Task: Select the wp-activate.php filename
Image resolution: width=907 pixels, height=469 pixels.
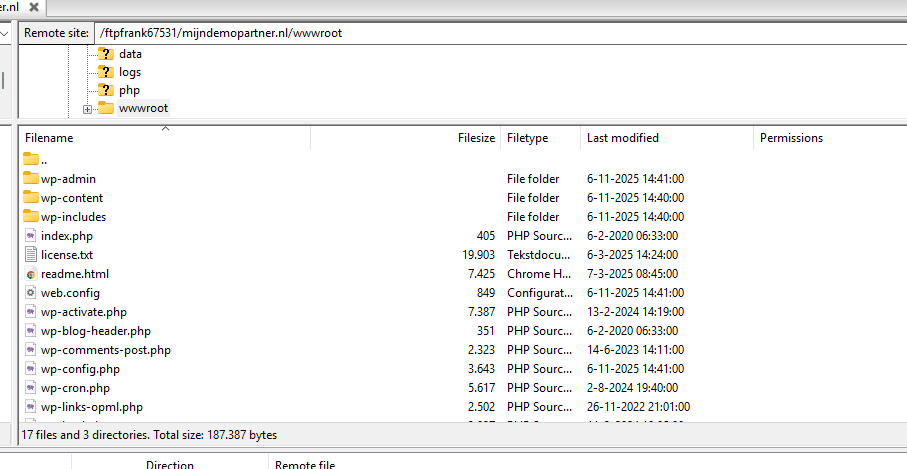Action: click(x=84, y=312)
